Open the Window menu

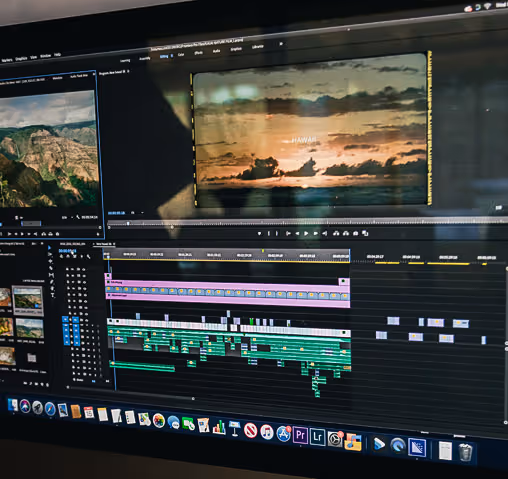click(45, 56)
